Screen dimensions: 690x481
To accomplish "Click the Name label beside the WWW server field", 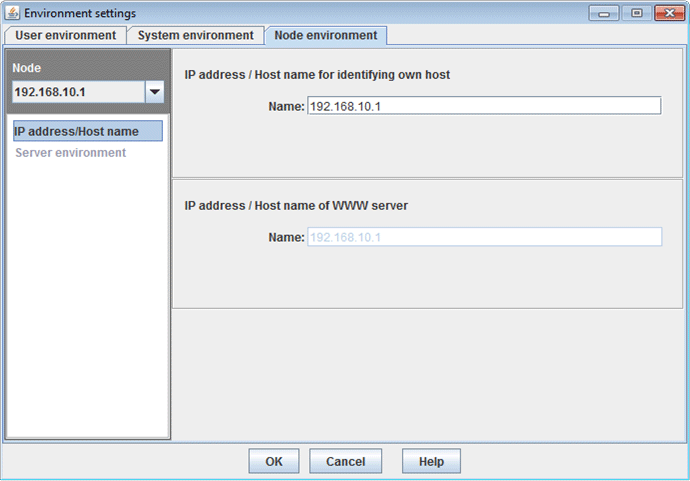I will pos(286,237).
